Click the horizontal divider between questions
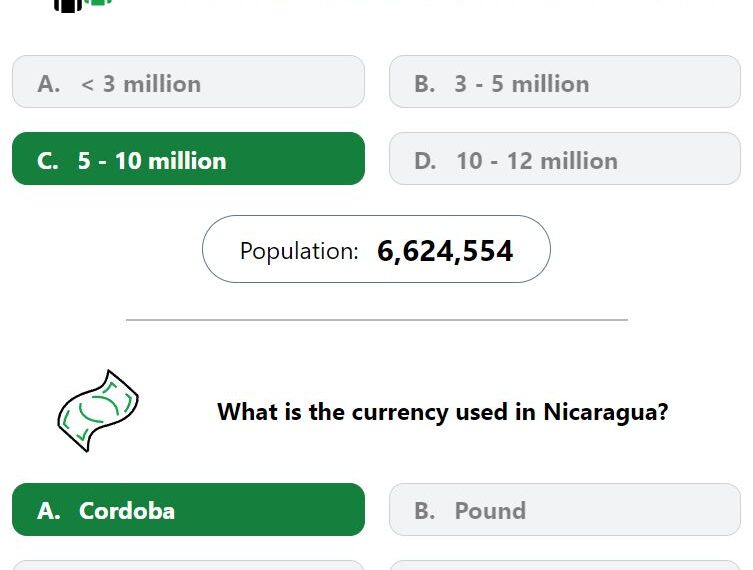This screenshot has width=753, height=570. point(376,320)
